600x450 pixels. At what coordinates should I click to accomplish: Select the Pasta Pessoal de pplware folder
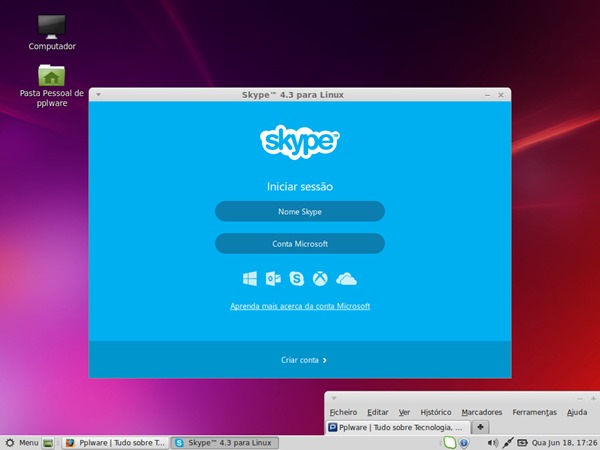(x=52, y=86)
